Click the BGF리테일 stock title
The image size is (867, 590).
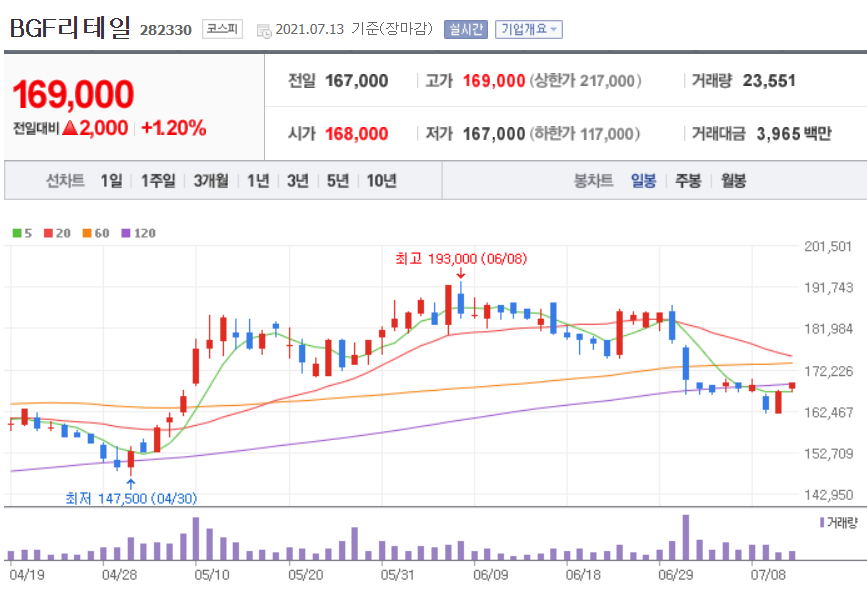tap(70, 28)
